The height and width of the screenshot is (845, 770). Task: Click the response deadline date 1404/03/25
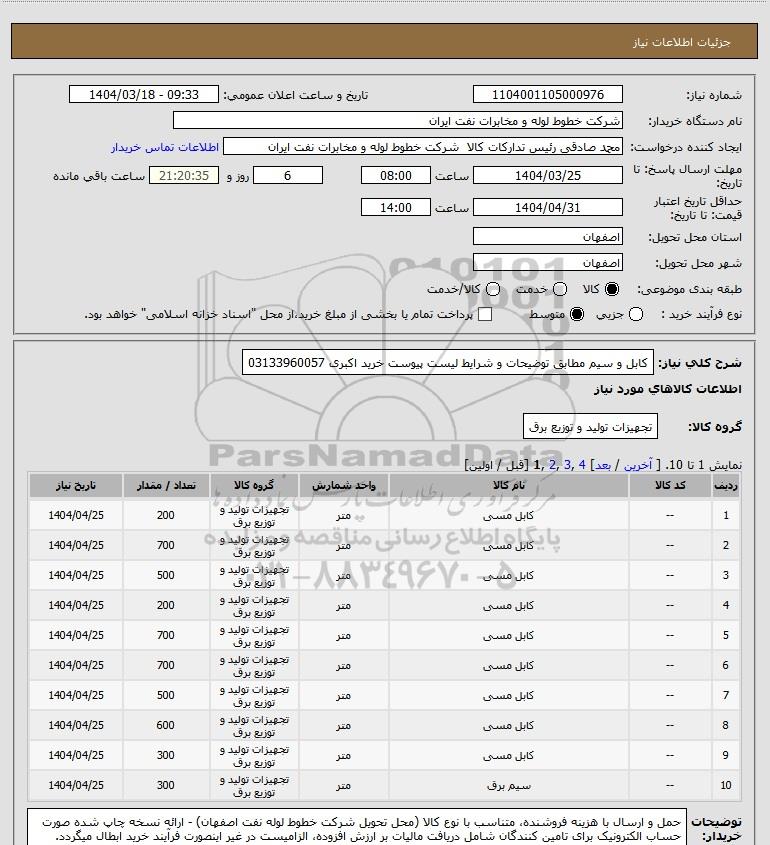point(547,176)
